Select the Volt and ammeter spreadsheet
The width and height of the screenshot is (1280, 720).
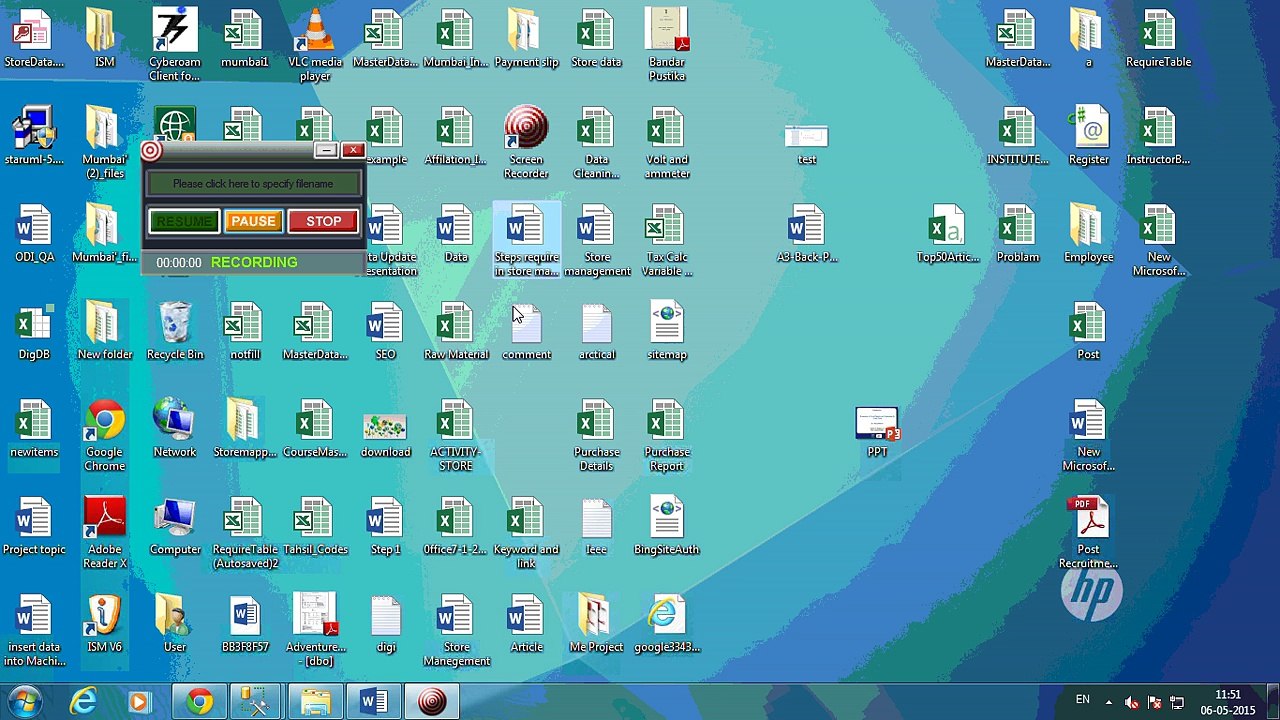[x=667, y=143]
